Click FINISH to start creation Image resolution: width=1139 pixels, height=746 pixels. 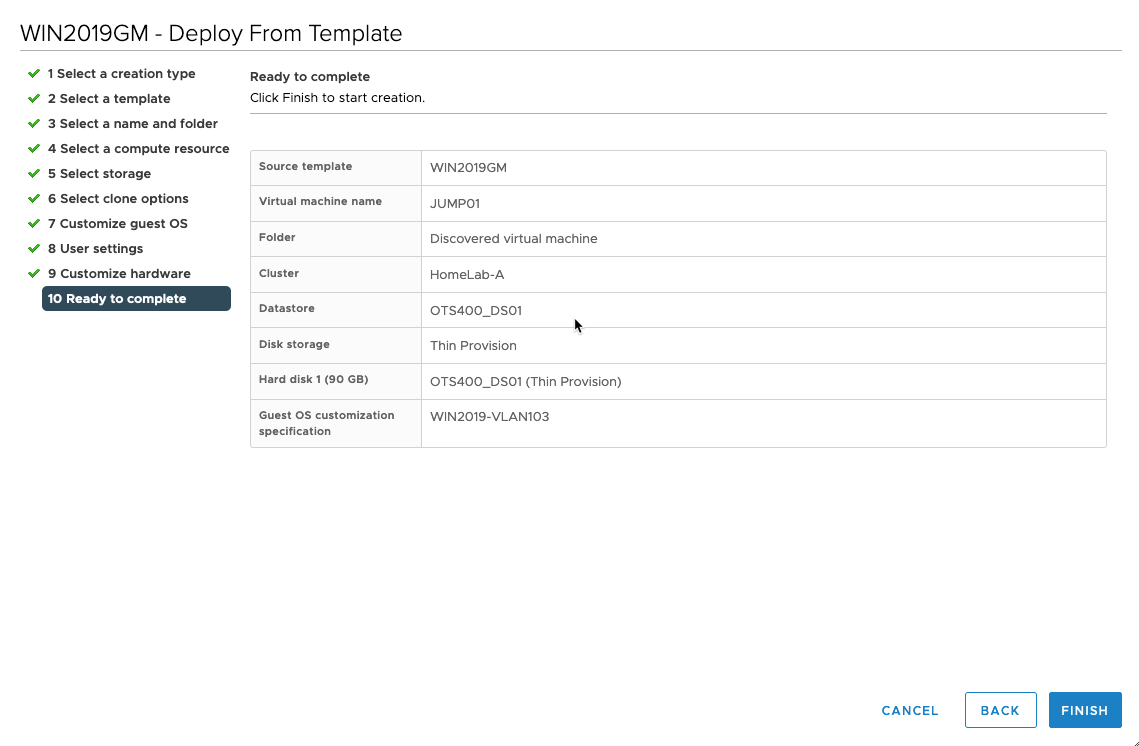click(x=1085, y=710)
